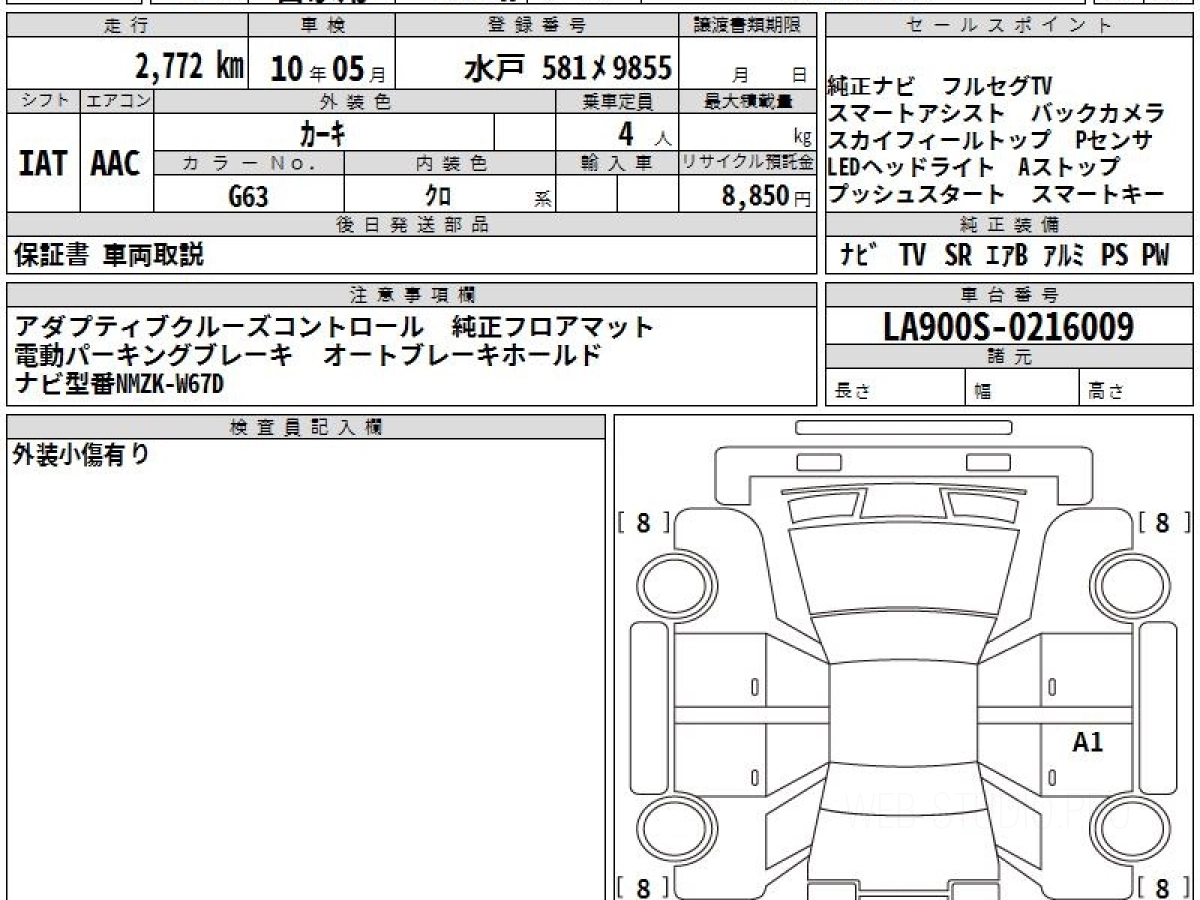Select the exterior color カーキ
Image resolution: width=1200 pixels, height=900 pixels.
point(323,132)
